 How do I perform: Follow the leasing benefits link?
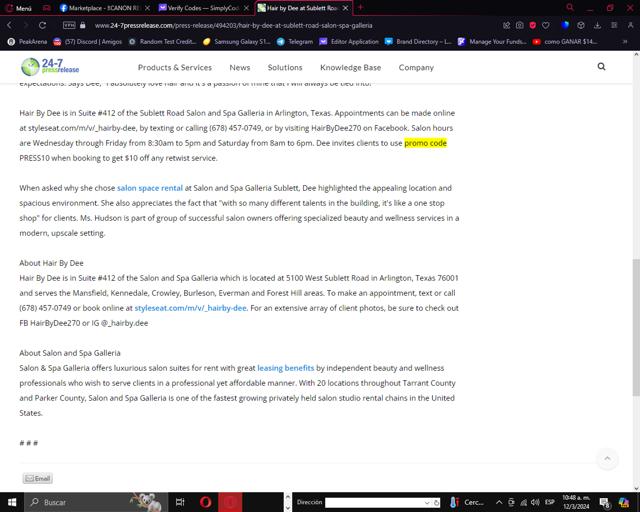point(286,368)
